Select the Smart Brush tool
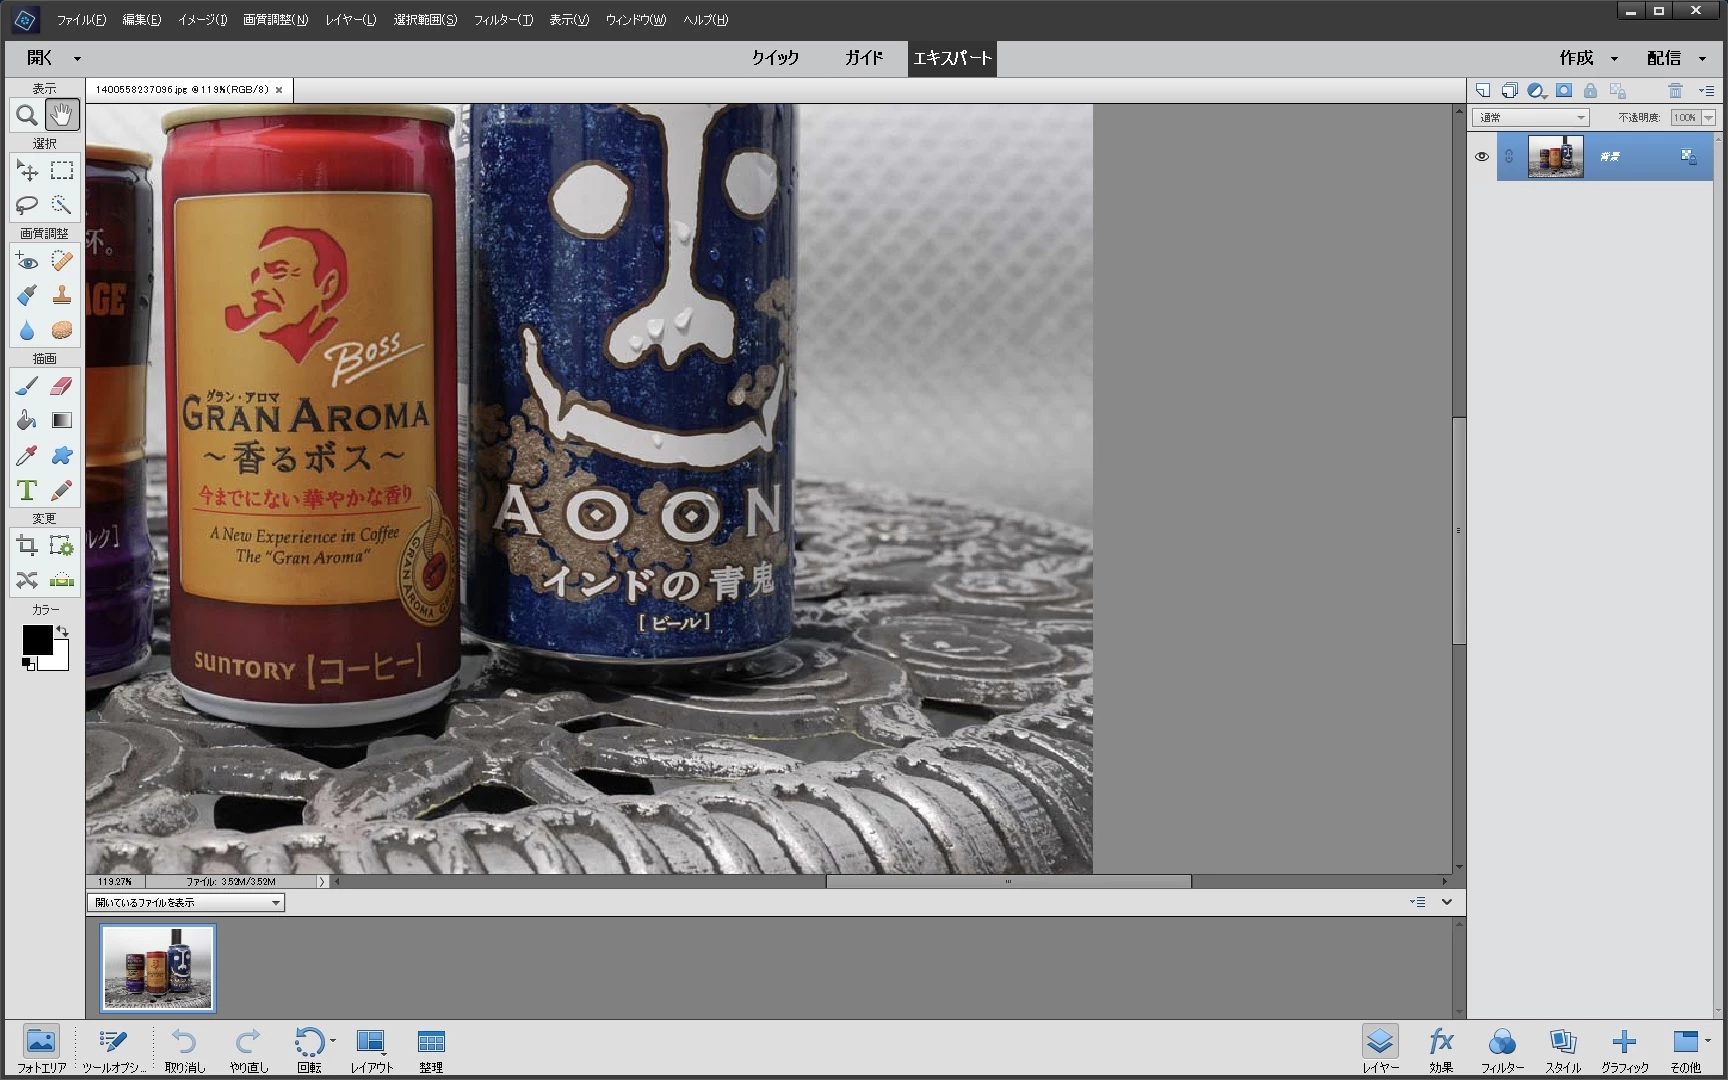Screen dimensions: 1728x1080 (27, 295)
